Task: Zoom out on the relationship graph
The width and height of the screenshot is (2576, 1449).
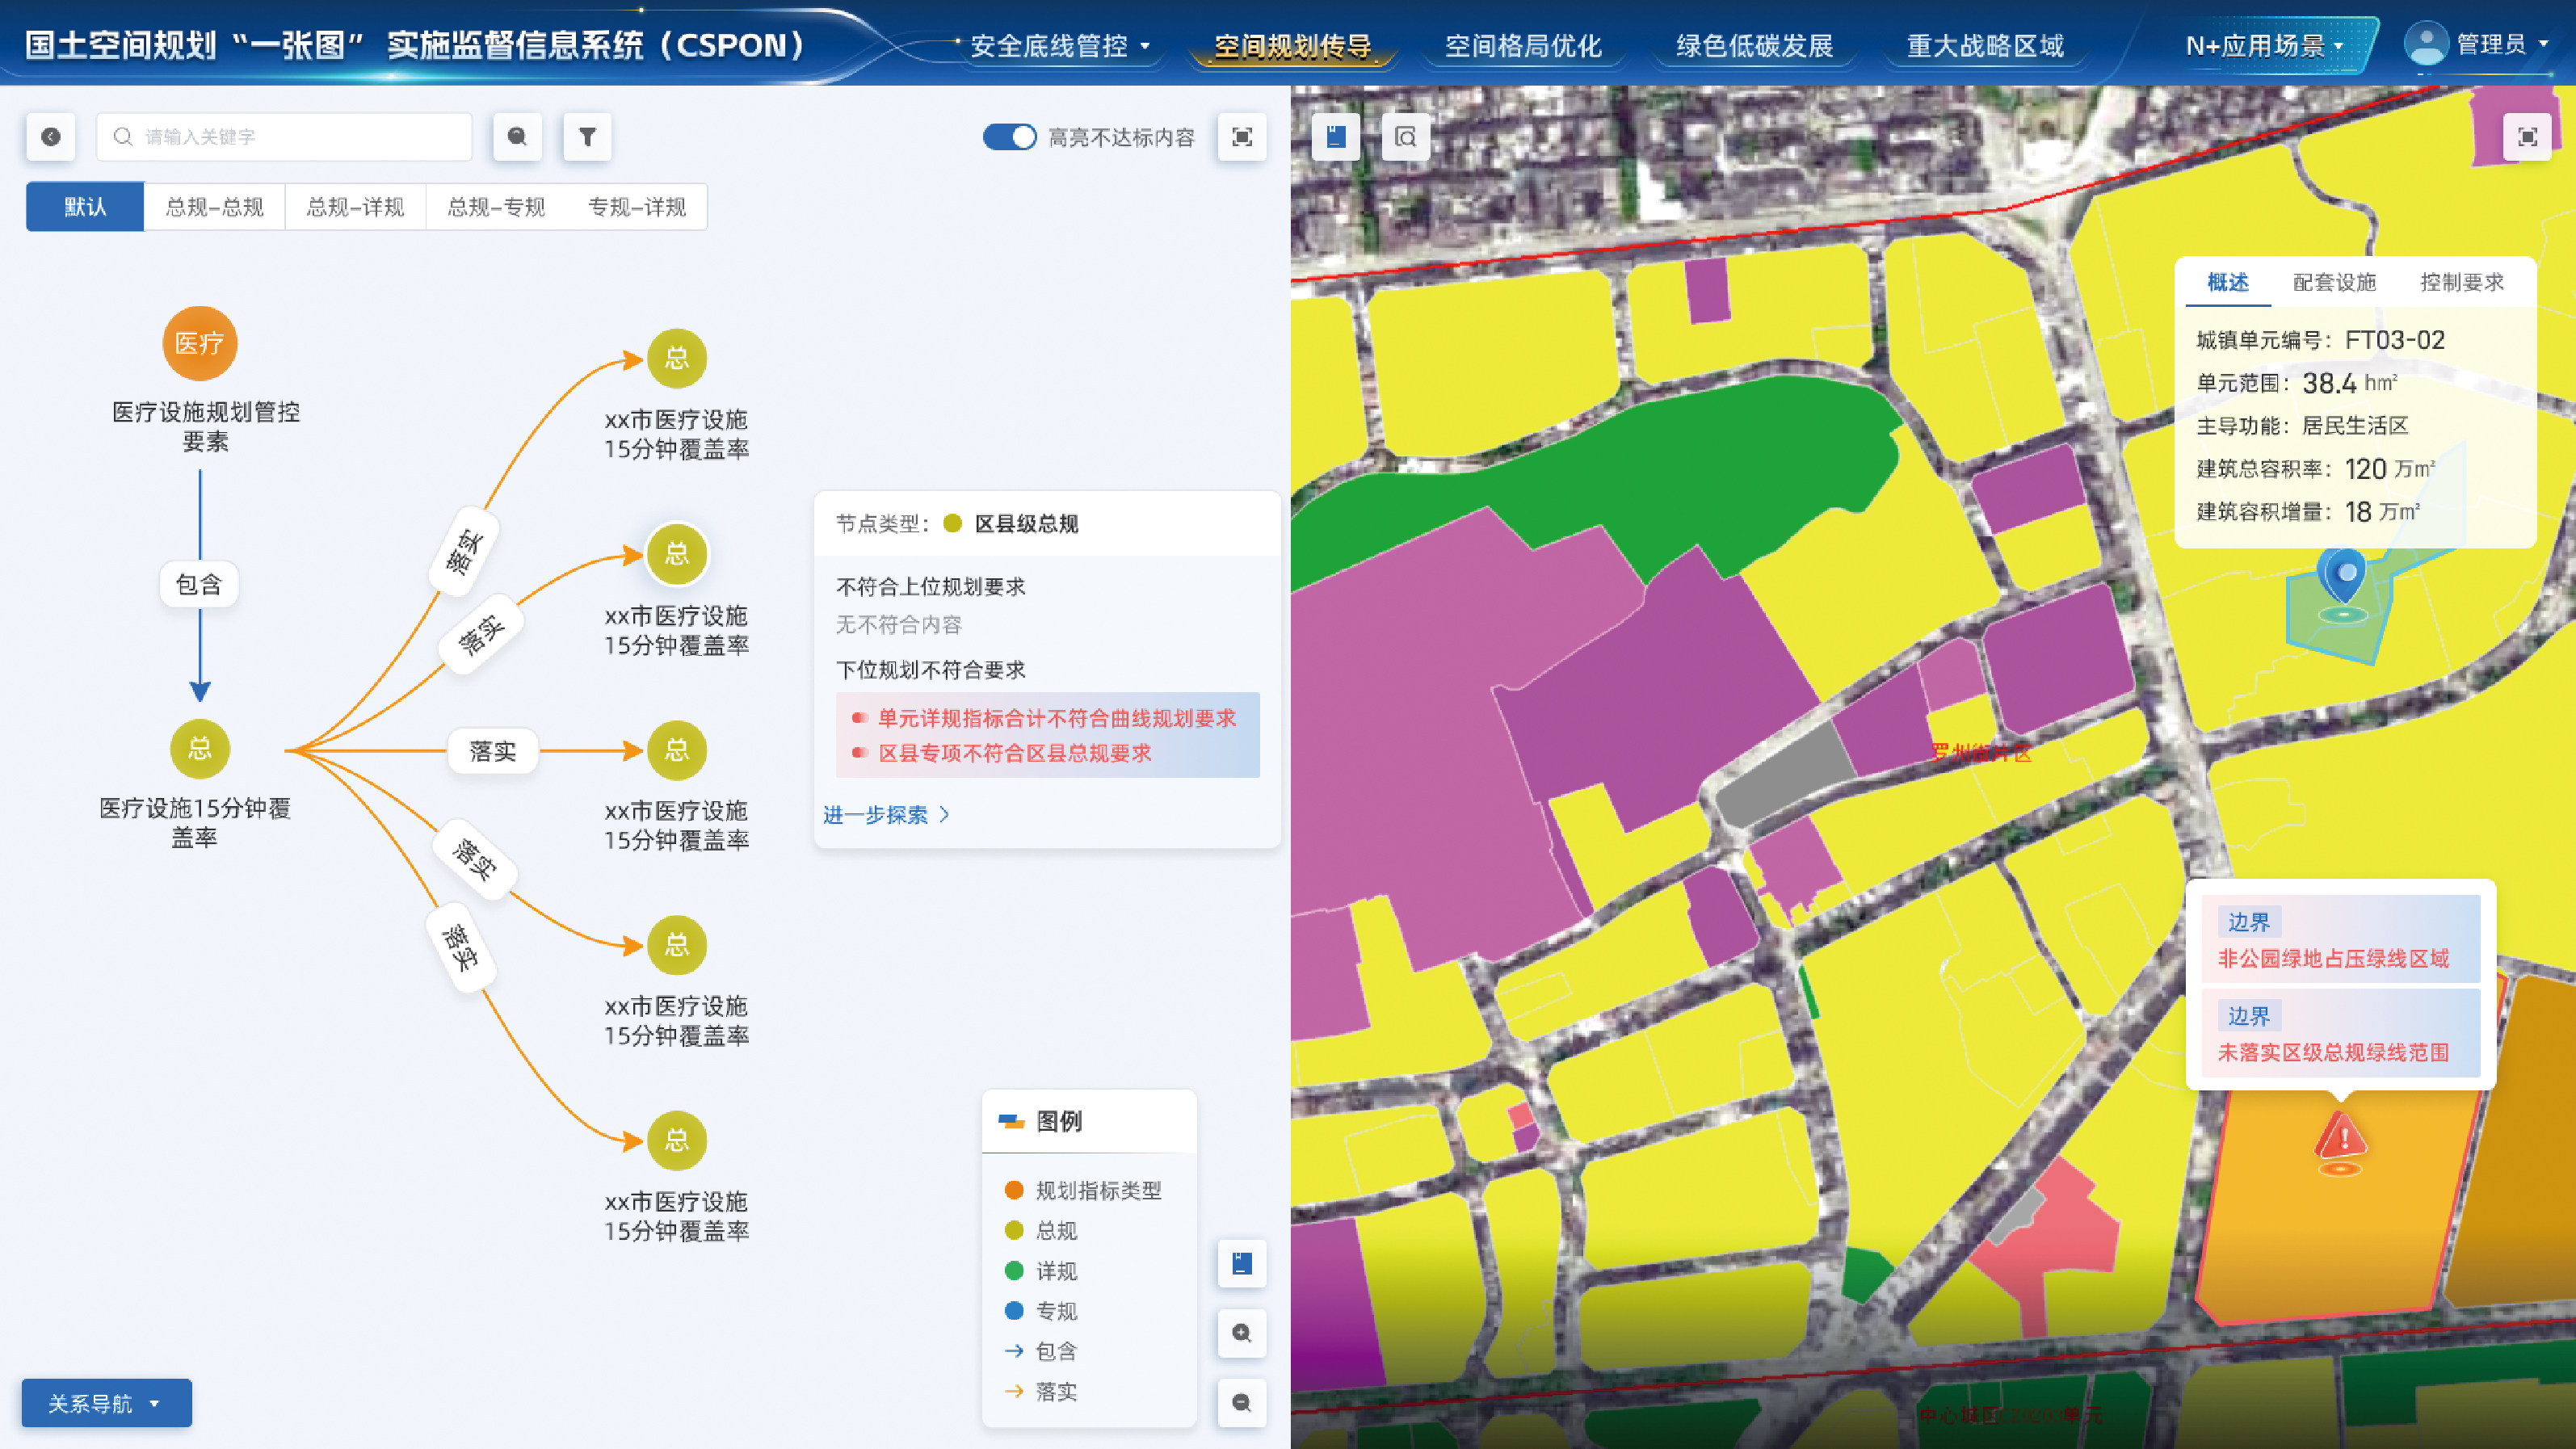Action: [1242, 1402]
